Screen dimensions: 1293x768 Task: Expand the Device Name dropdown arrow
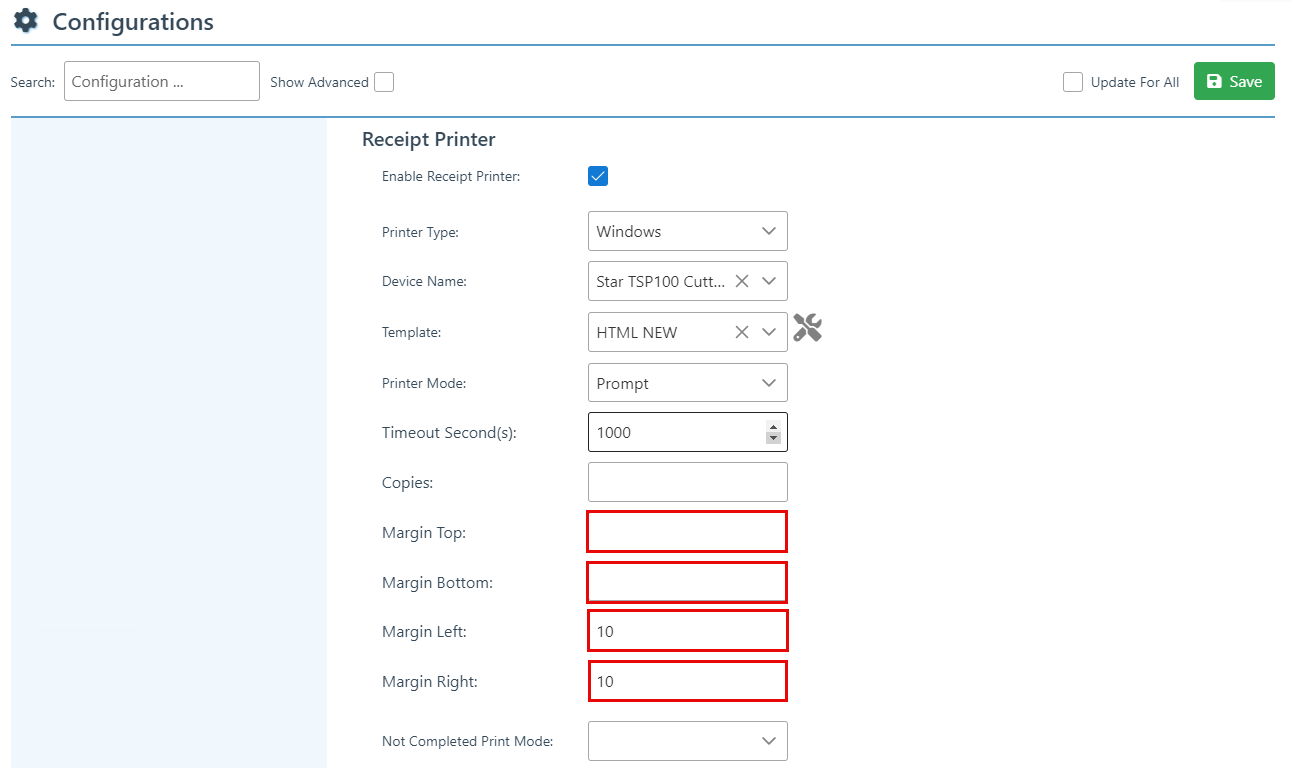769,282
